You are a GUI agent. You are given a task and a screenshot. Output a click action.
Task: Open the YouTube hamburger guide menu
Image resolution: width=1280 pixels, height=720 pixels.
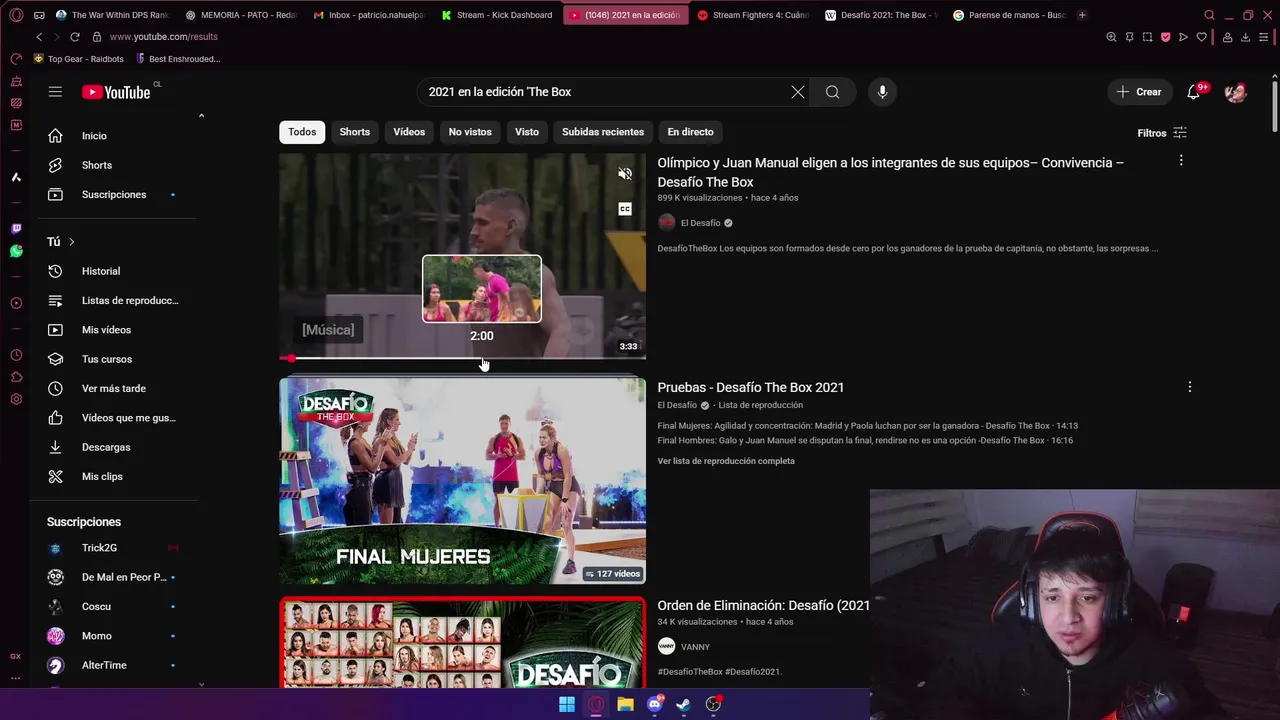55,92
